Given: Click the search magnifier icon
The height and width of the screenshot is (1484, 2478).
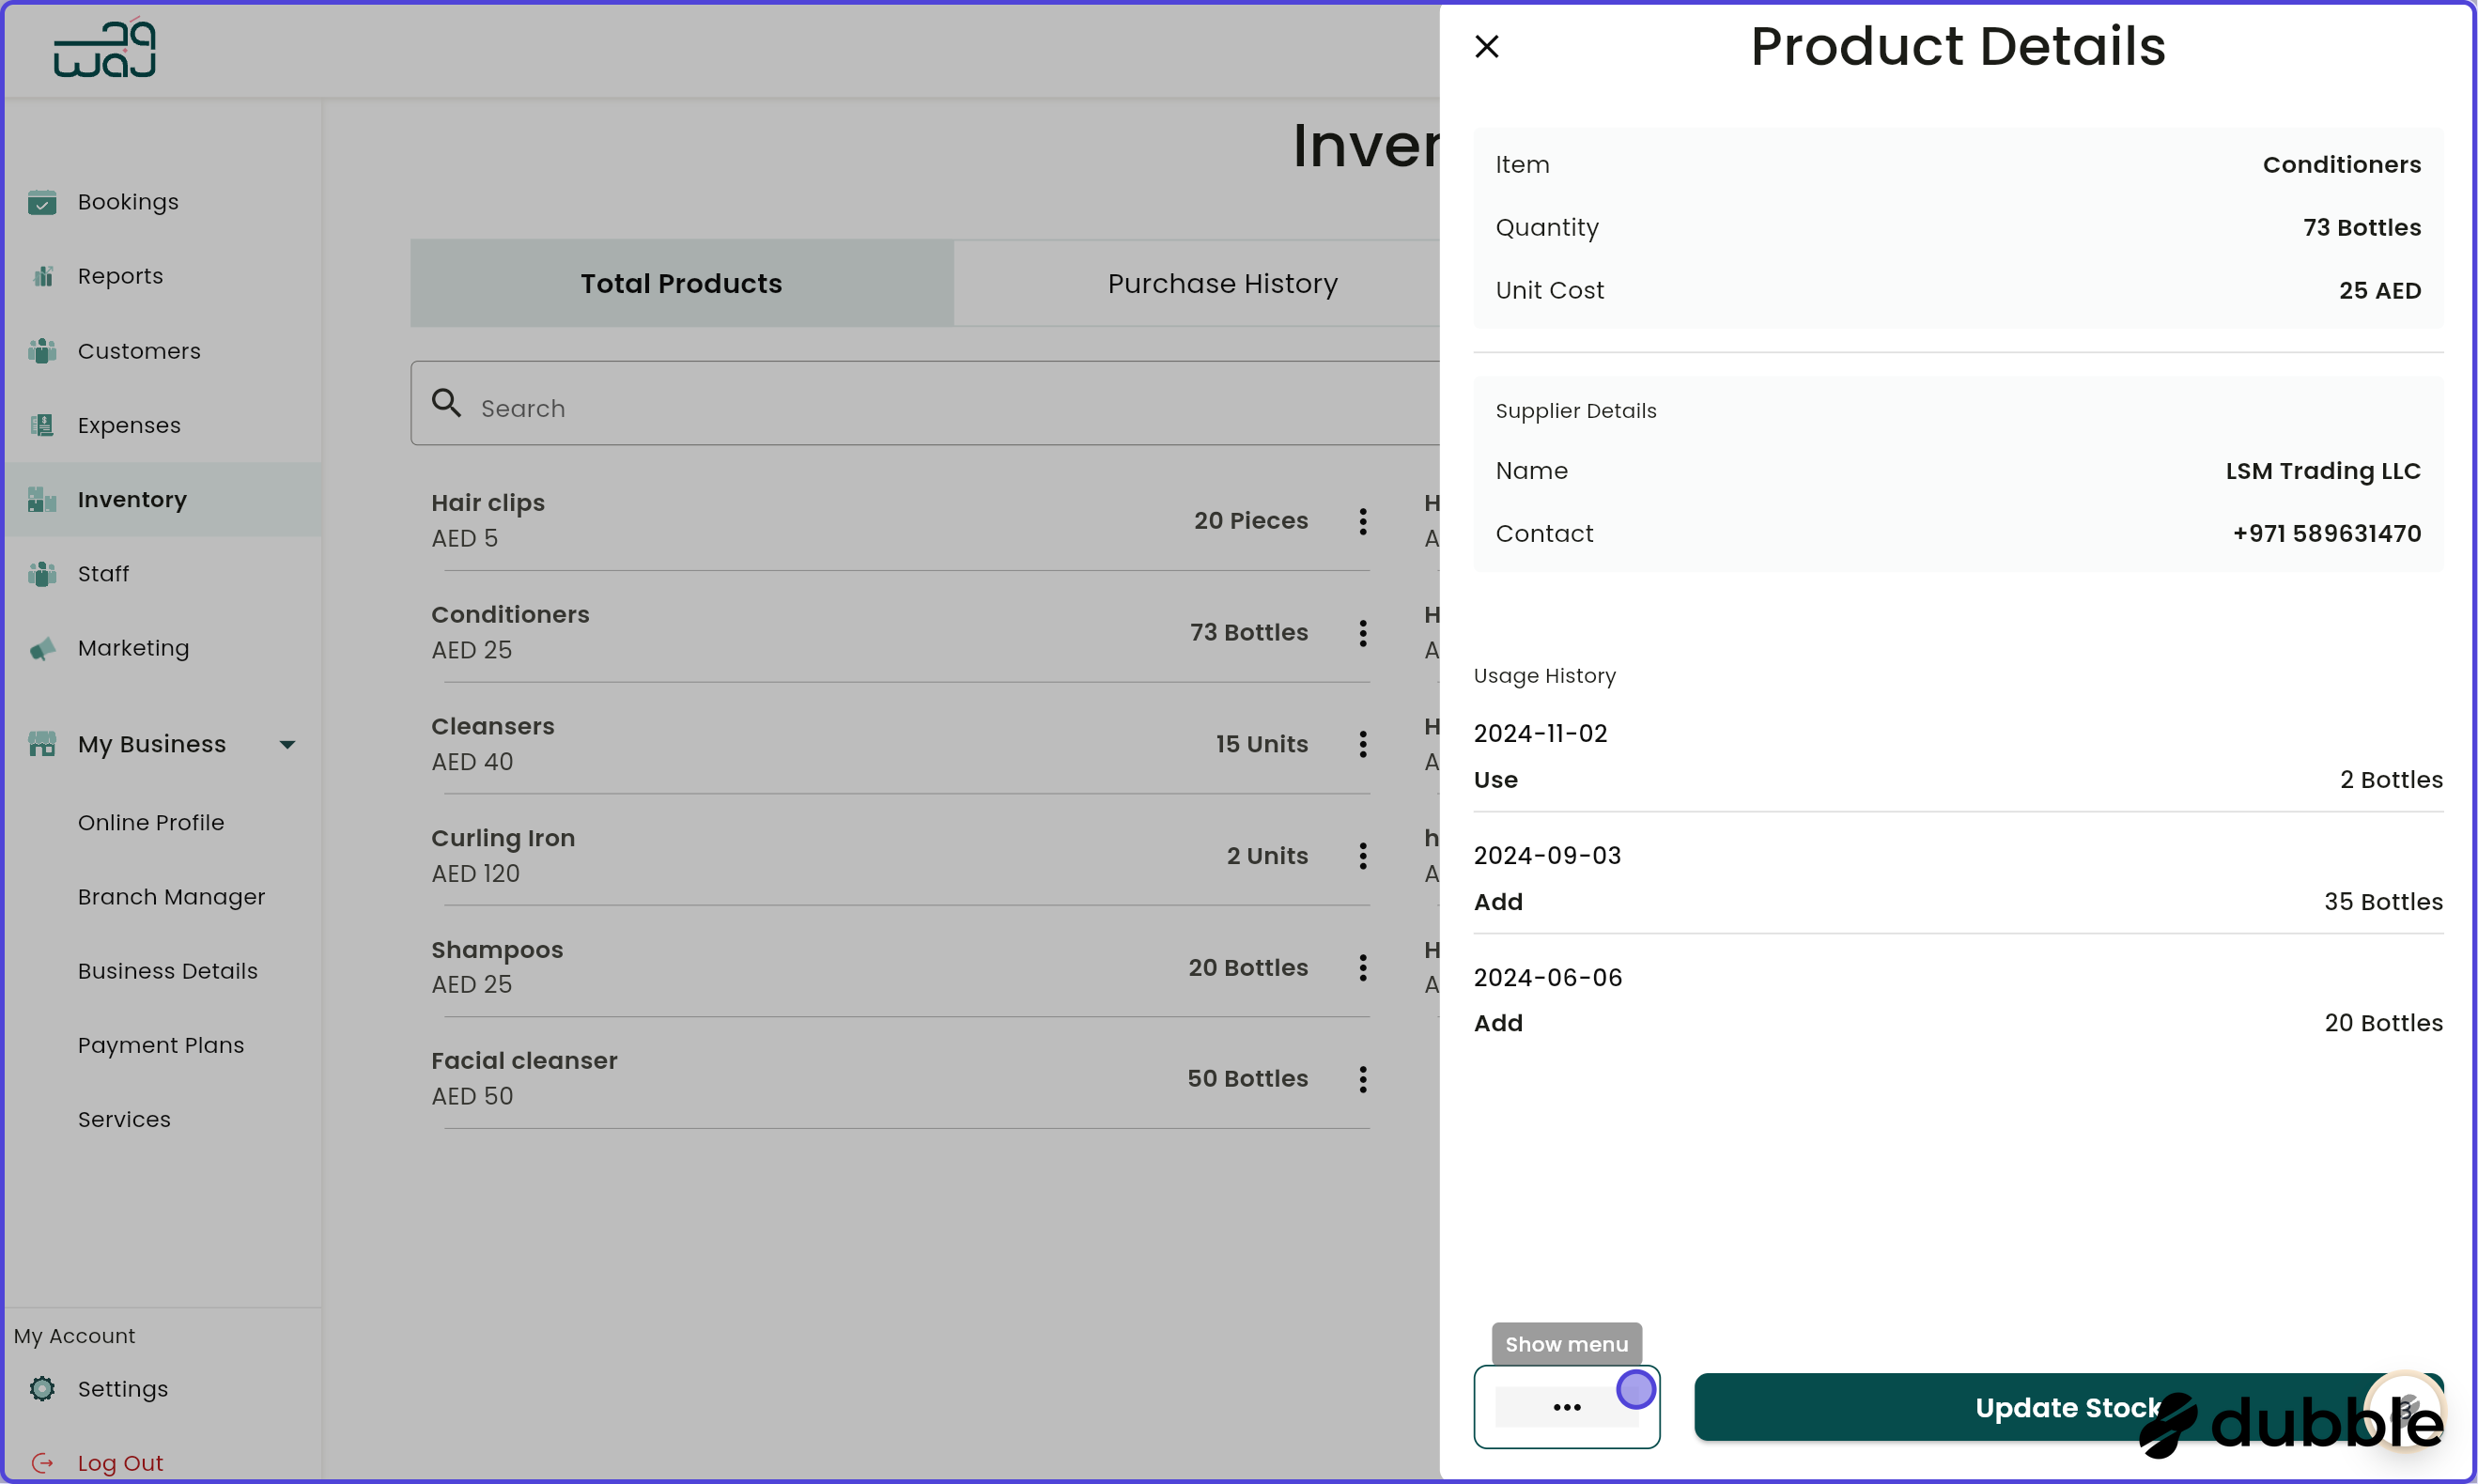Looking at the screenshot, I should point(447,402).
